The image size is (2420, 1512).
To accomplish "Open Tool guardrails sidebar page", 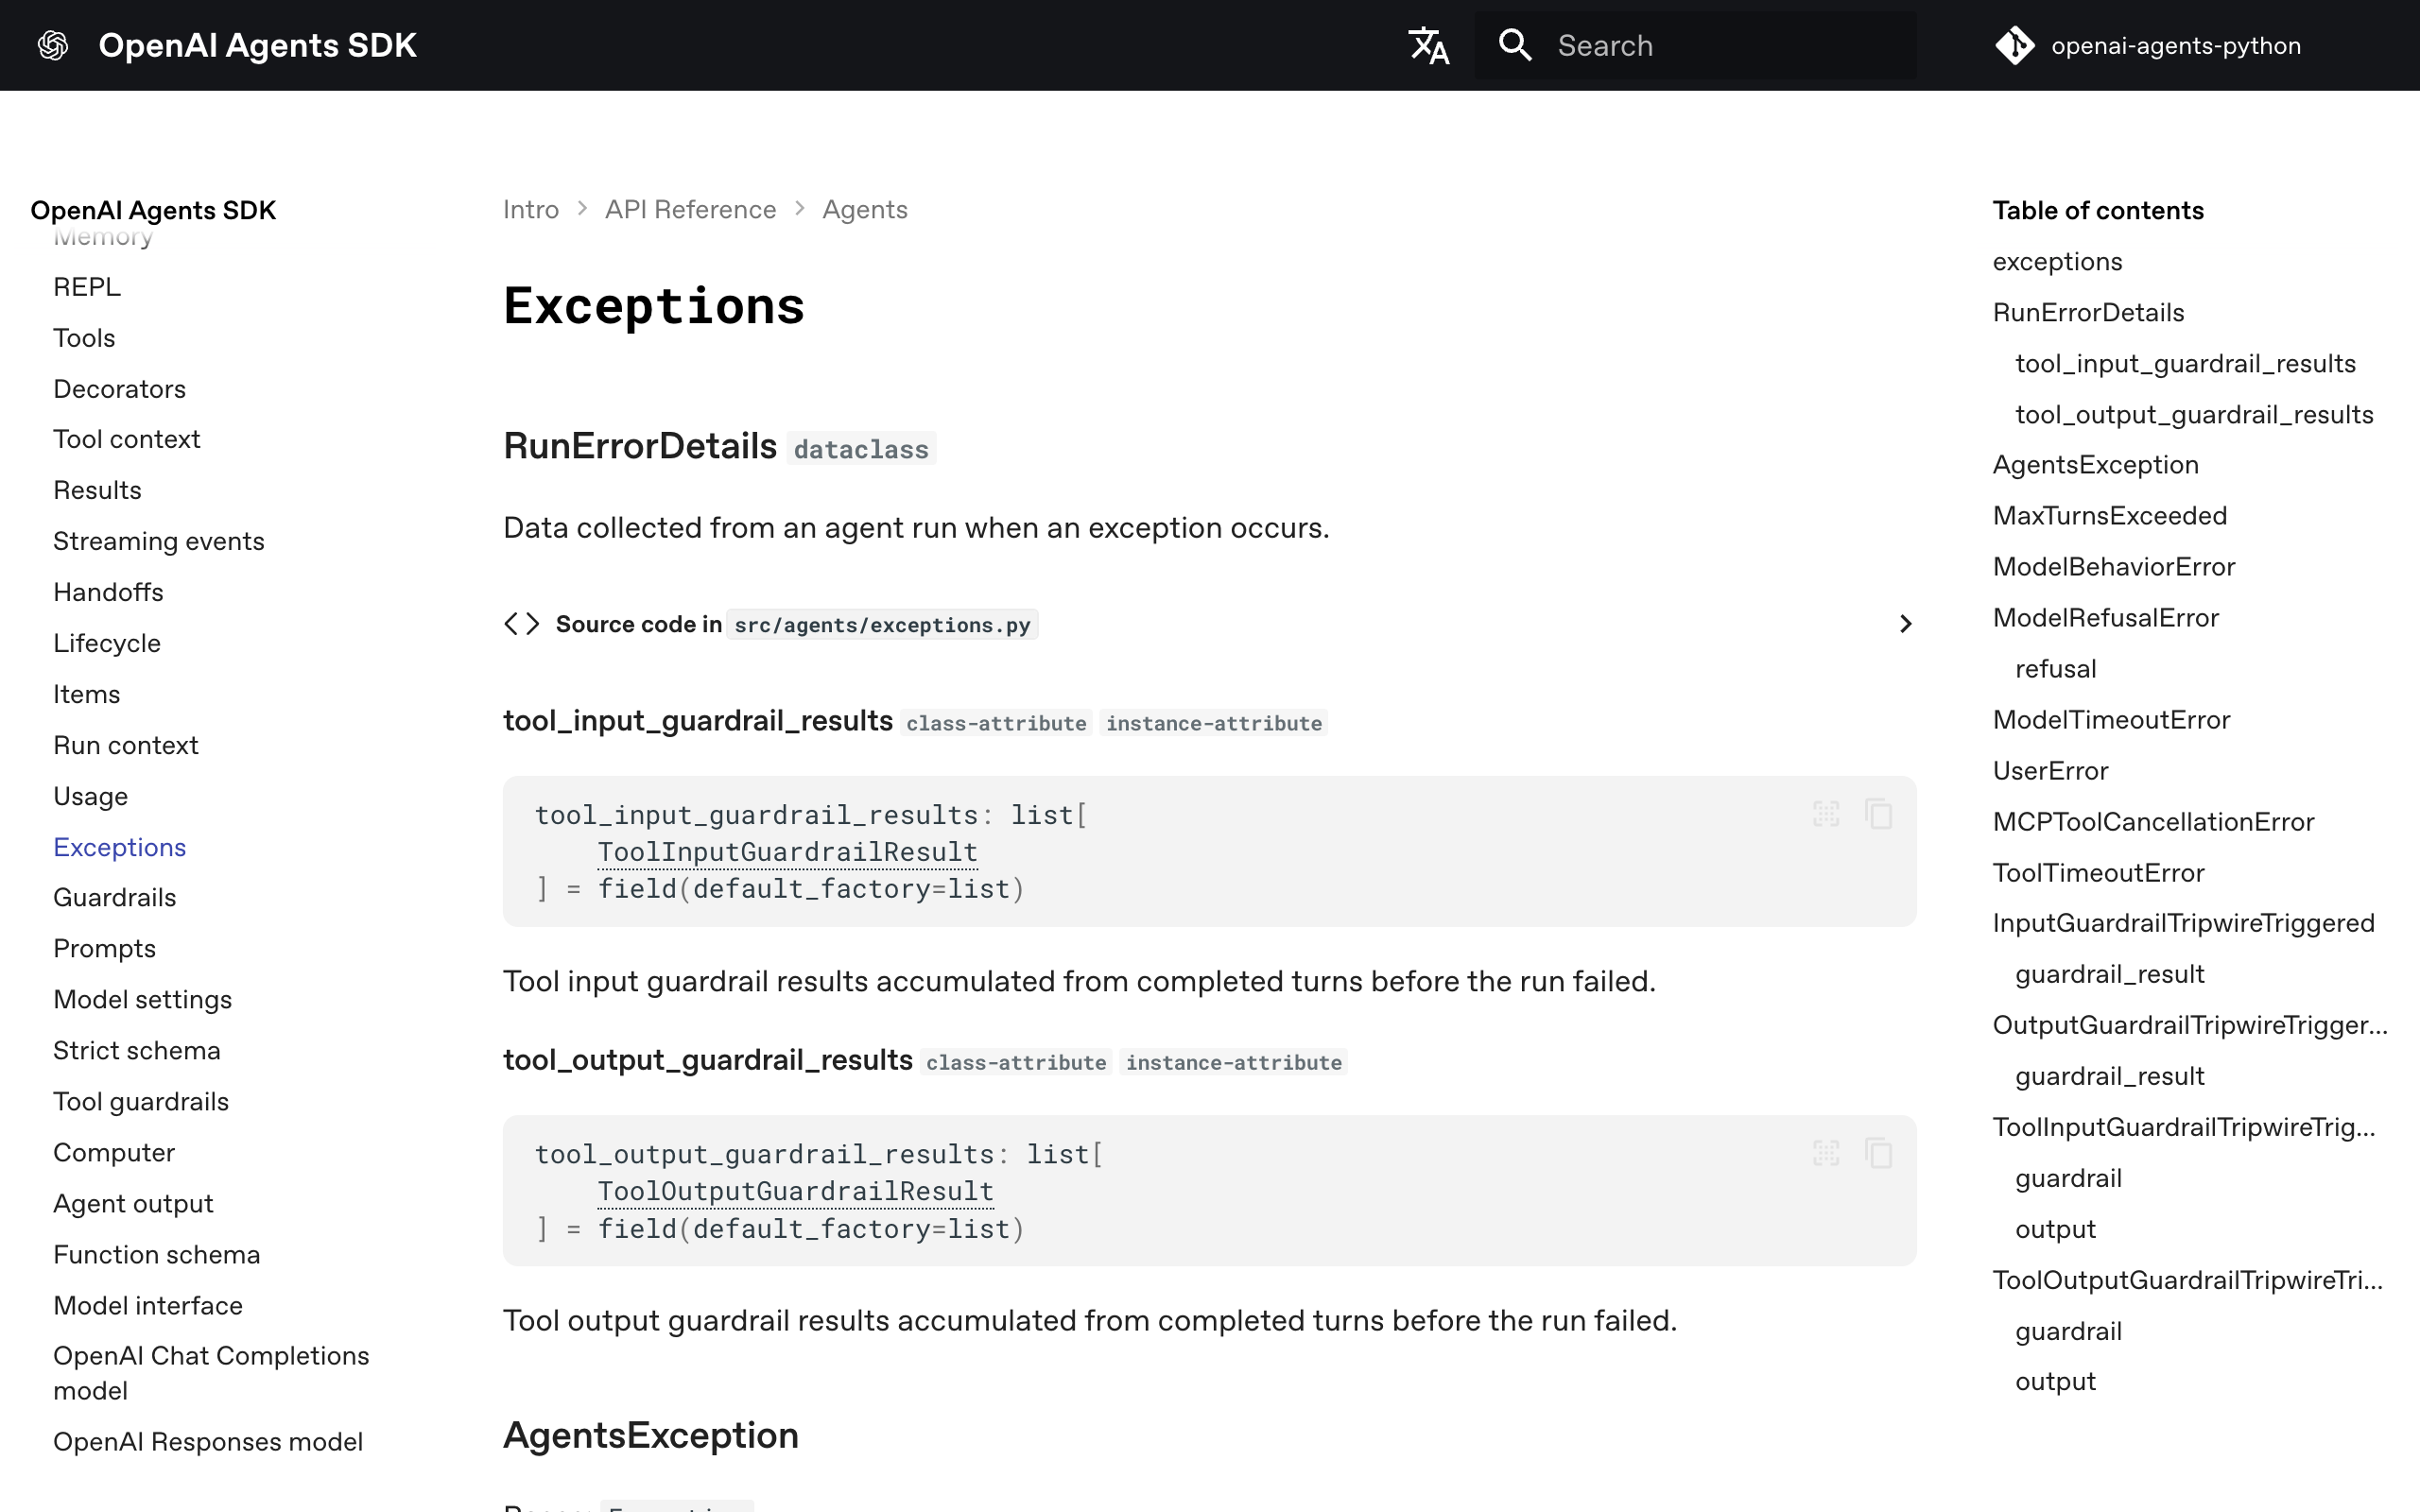I will 141,1101.
